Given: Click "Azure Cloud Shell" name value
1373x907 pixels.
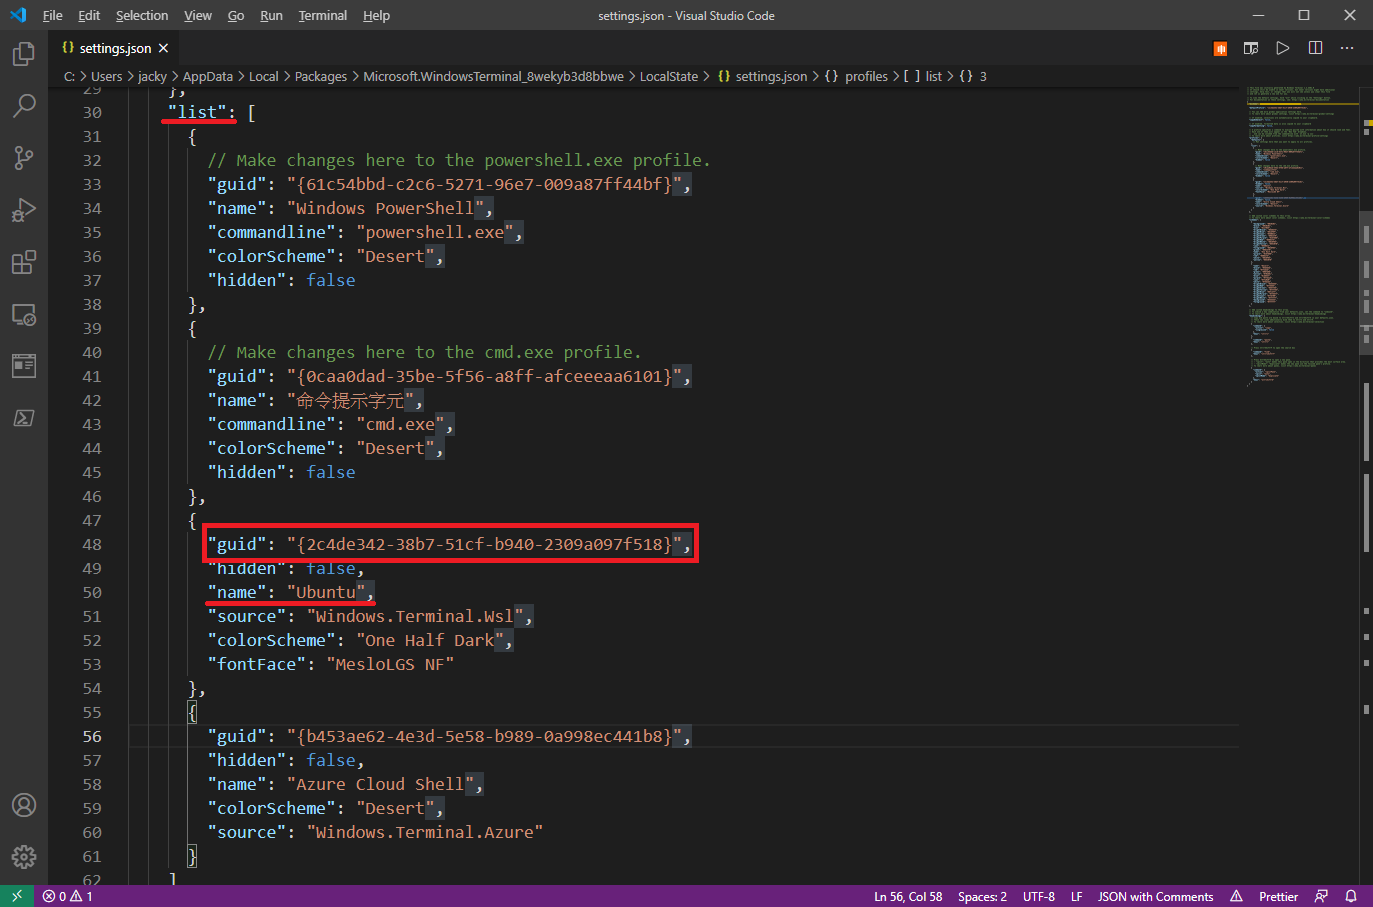Looking at the screenshot, I should point(380,784).
